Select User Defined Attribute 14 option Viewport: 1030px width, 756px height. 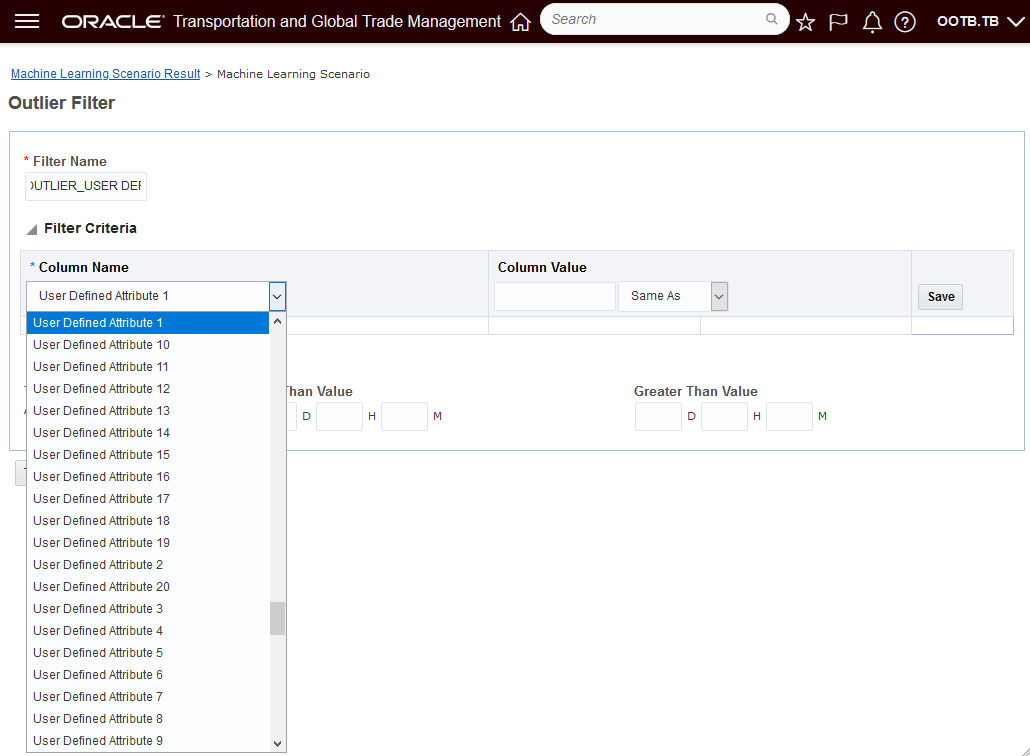click(148, 433)
